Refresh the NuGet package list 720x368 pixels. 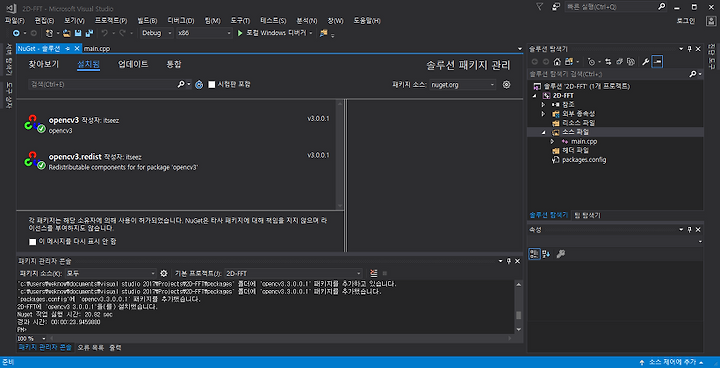[199, 85]
